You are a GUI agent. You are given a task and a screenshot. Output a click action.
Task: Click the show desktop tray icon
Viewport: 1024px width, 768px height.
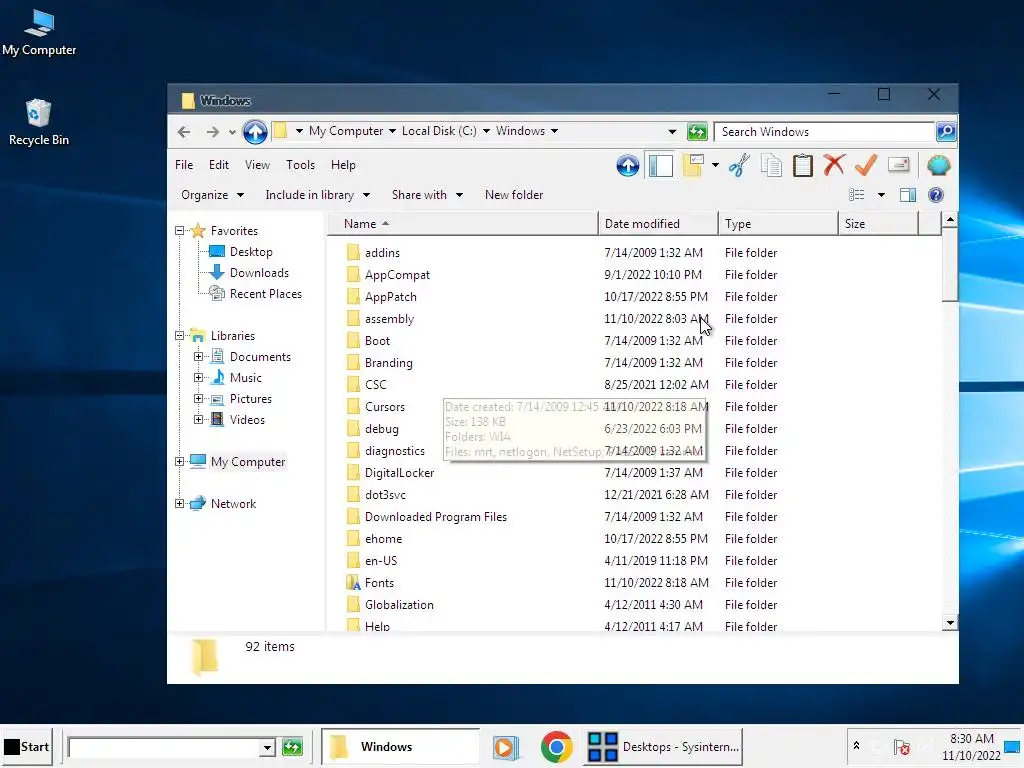(1012, 746)
